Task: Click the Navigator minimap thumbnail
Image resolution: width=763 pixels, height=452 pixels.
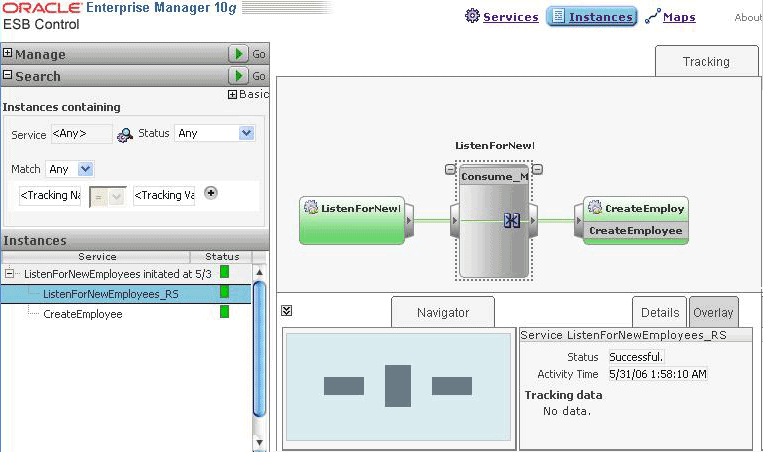Action: click(398, 387)
